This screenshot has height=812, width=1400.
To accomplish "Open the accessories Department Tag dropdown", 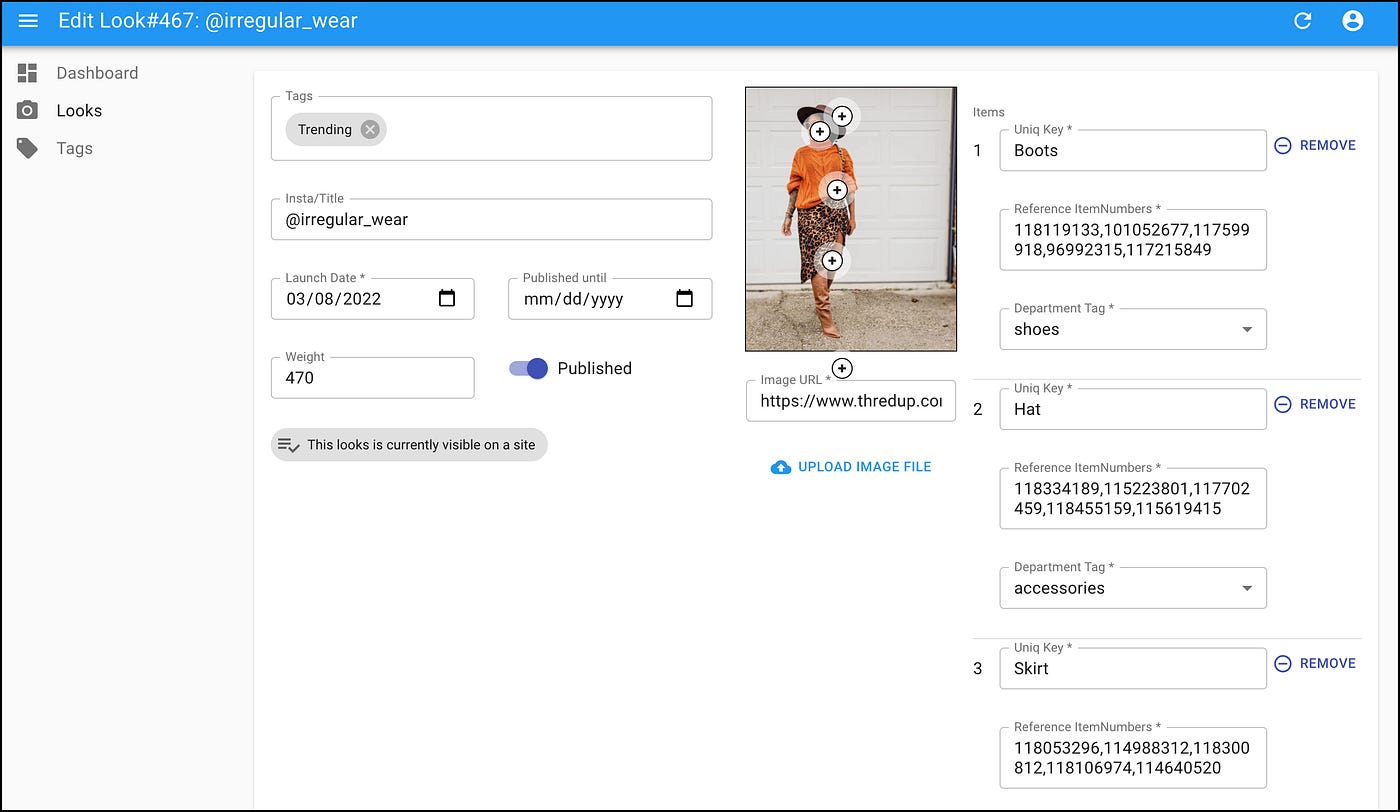I will 1133,588.
